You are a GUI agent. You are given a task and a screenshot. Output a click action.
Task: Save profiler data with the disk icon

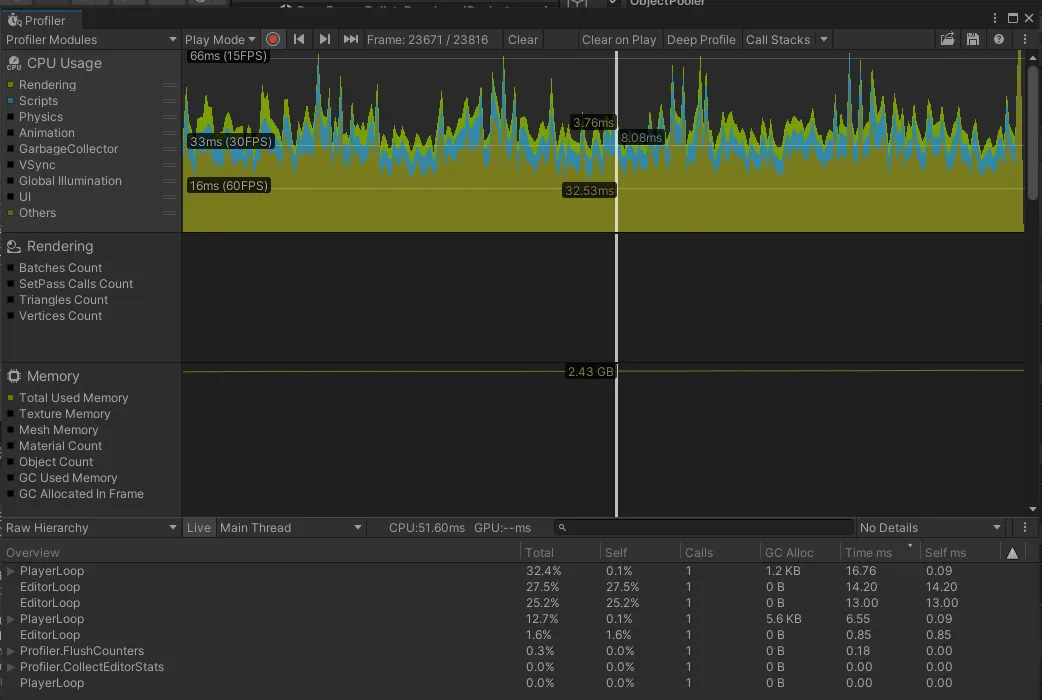pyautogui.click(x=972, y=40)
